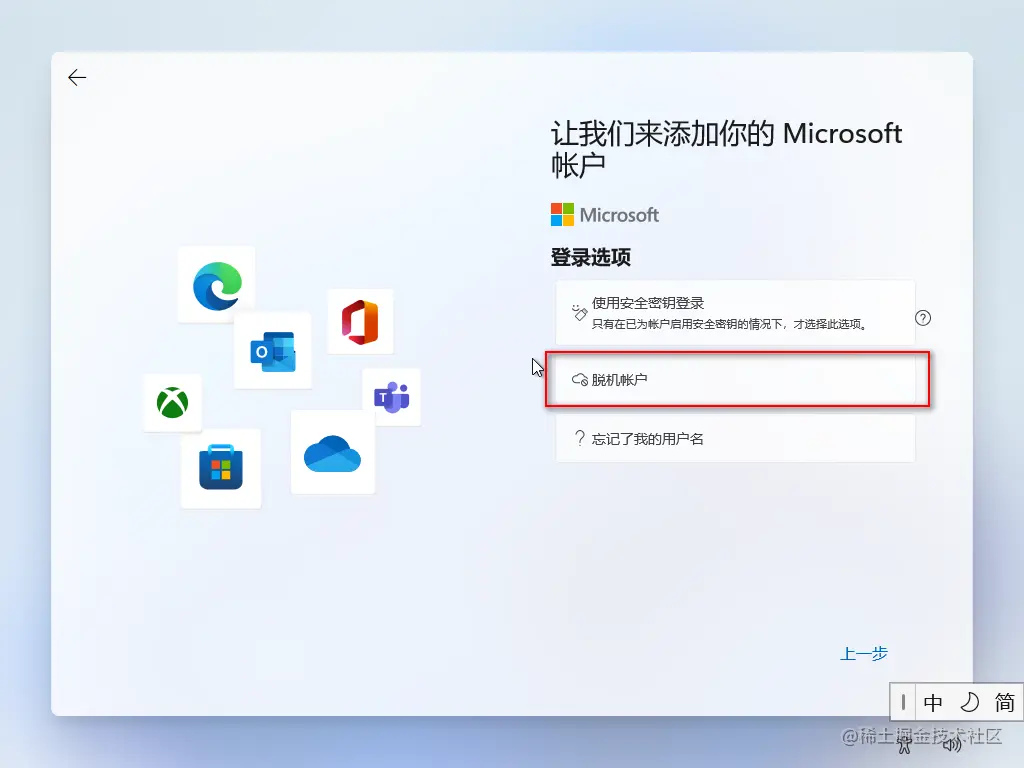Click the 登录选项 heading

[x=590, y=257]
